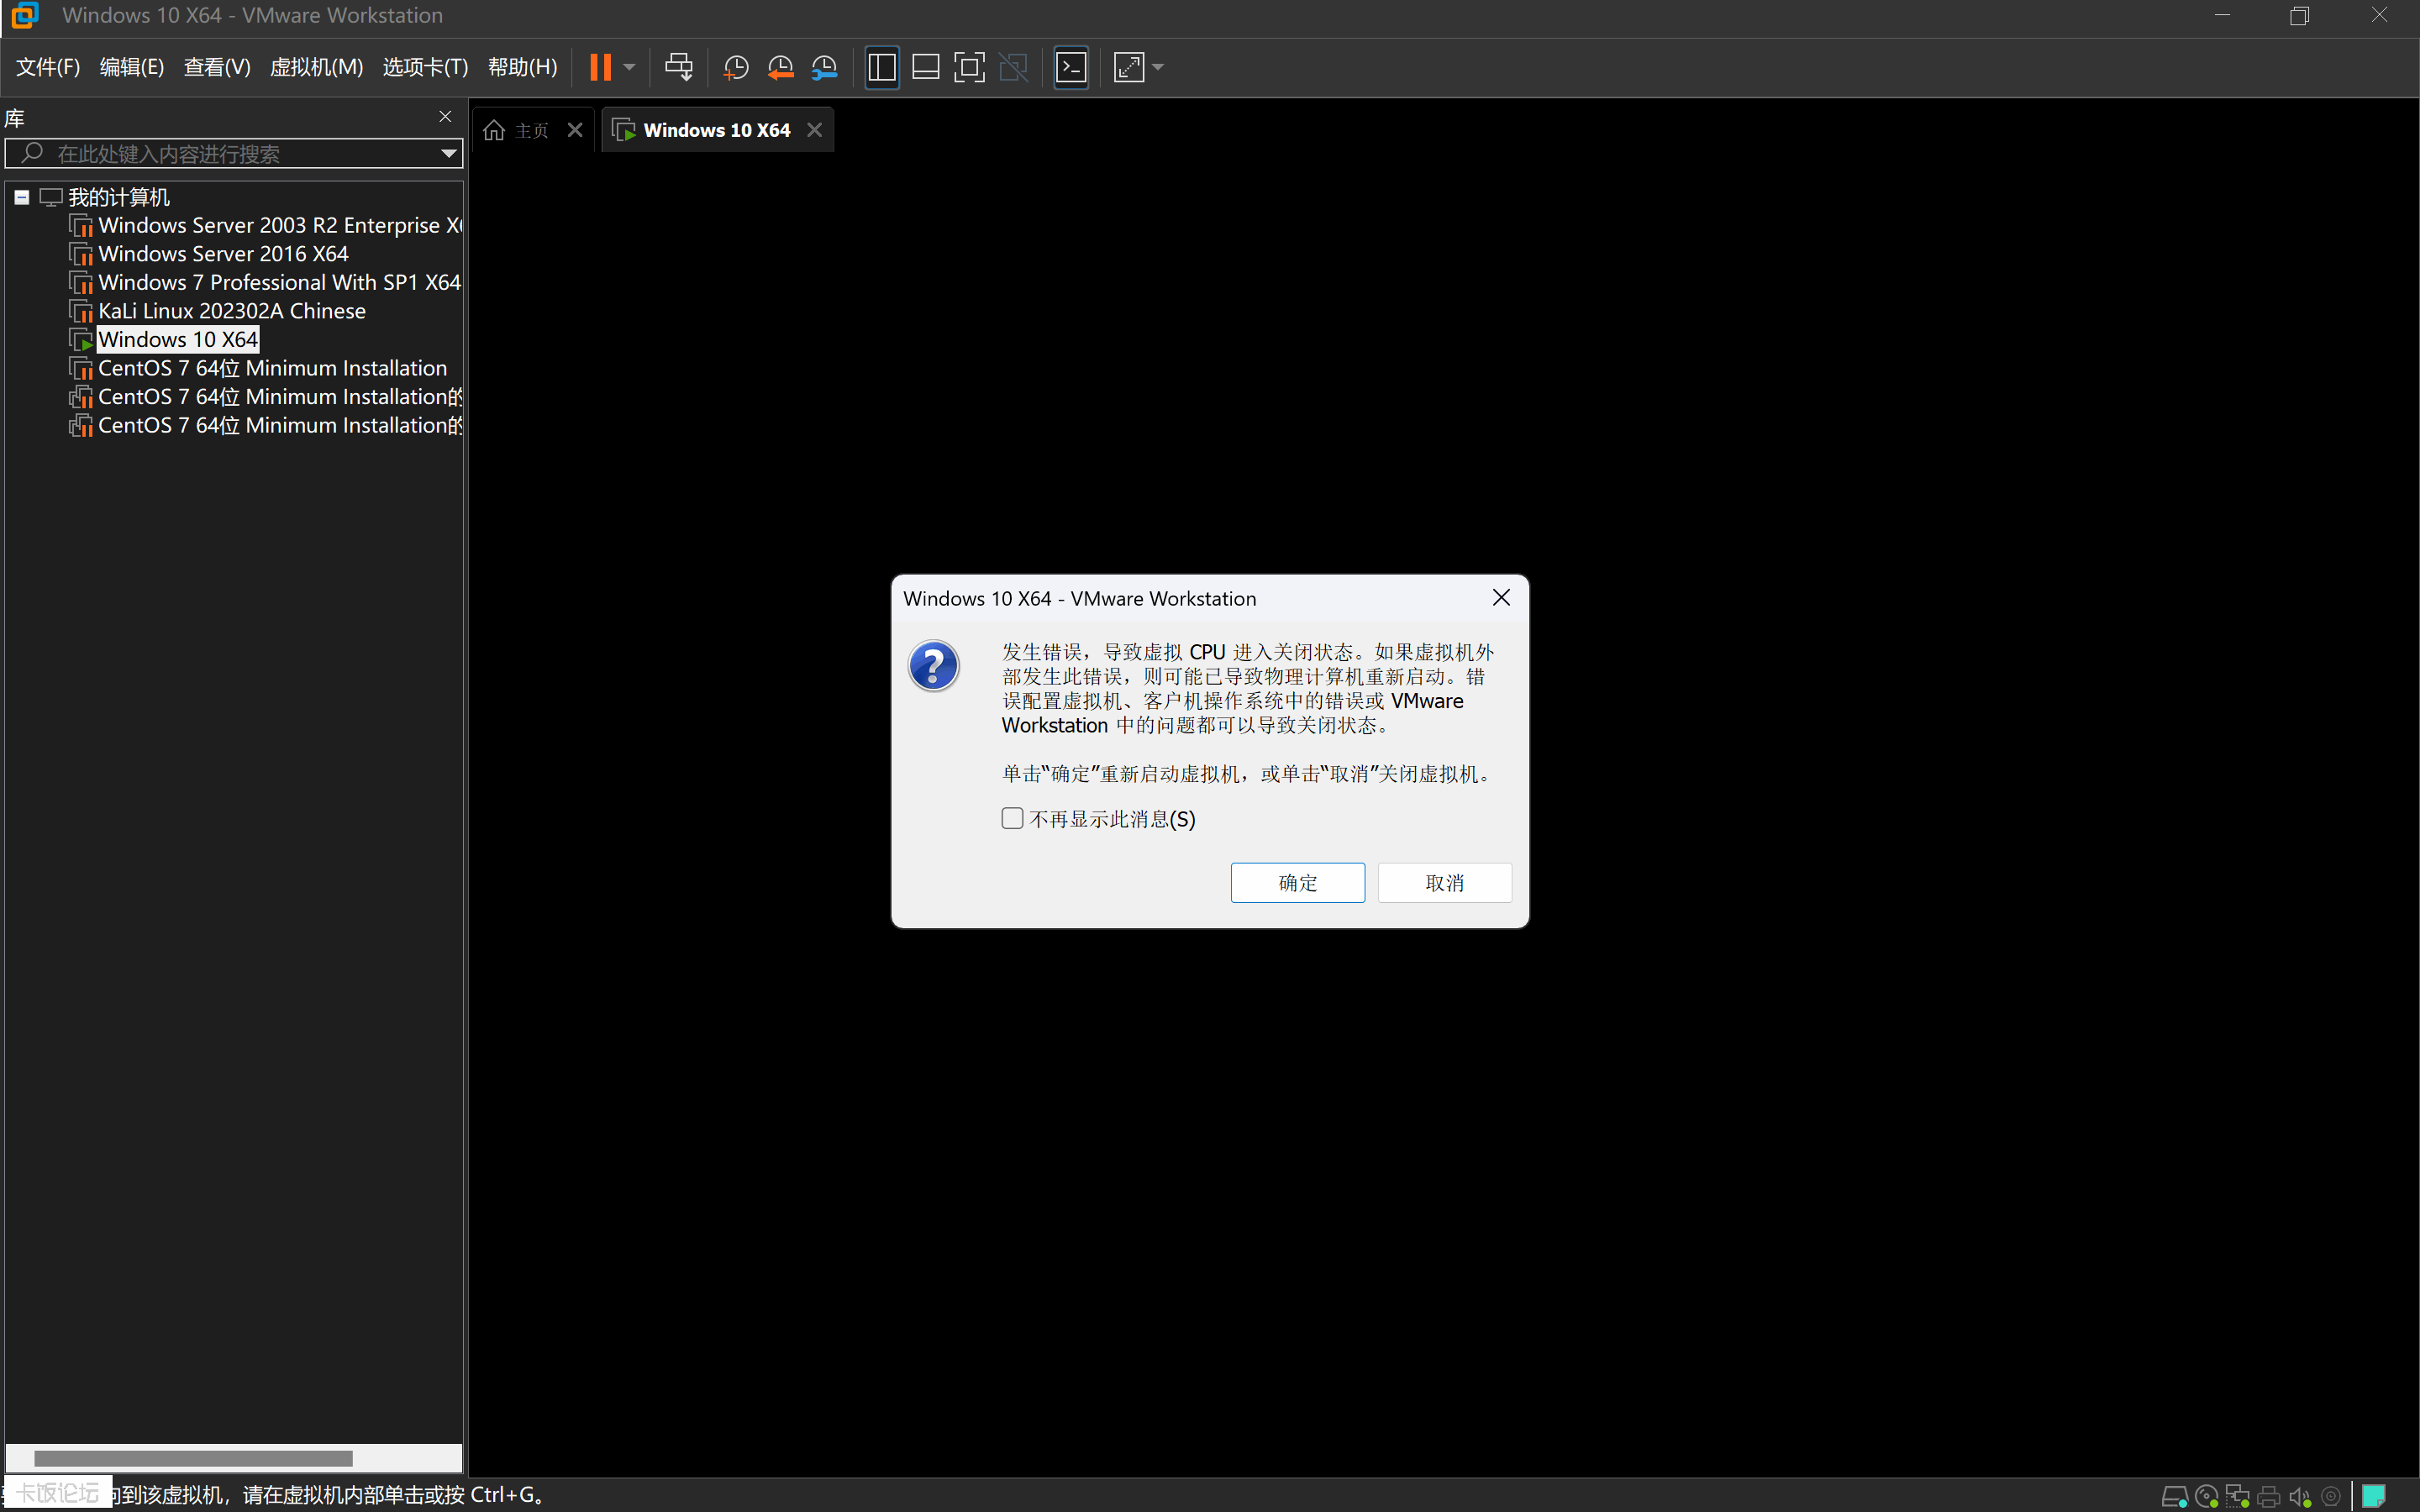Open the 帮助(H) menu
The height and width of the screenshot is (1512, 2420).
coord(522,67)
